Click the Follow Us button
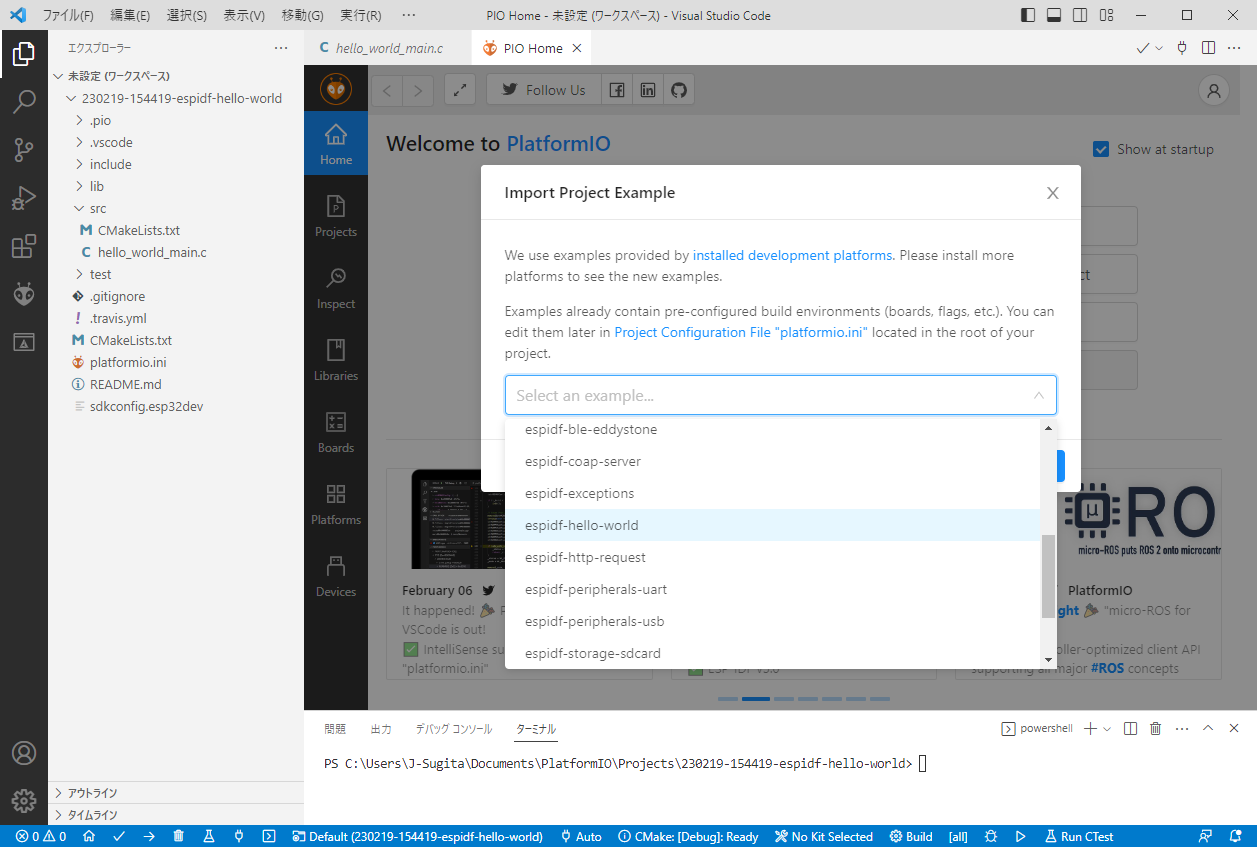The height and width of the screenshot is (847, 1257). 544,90
